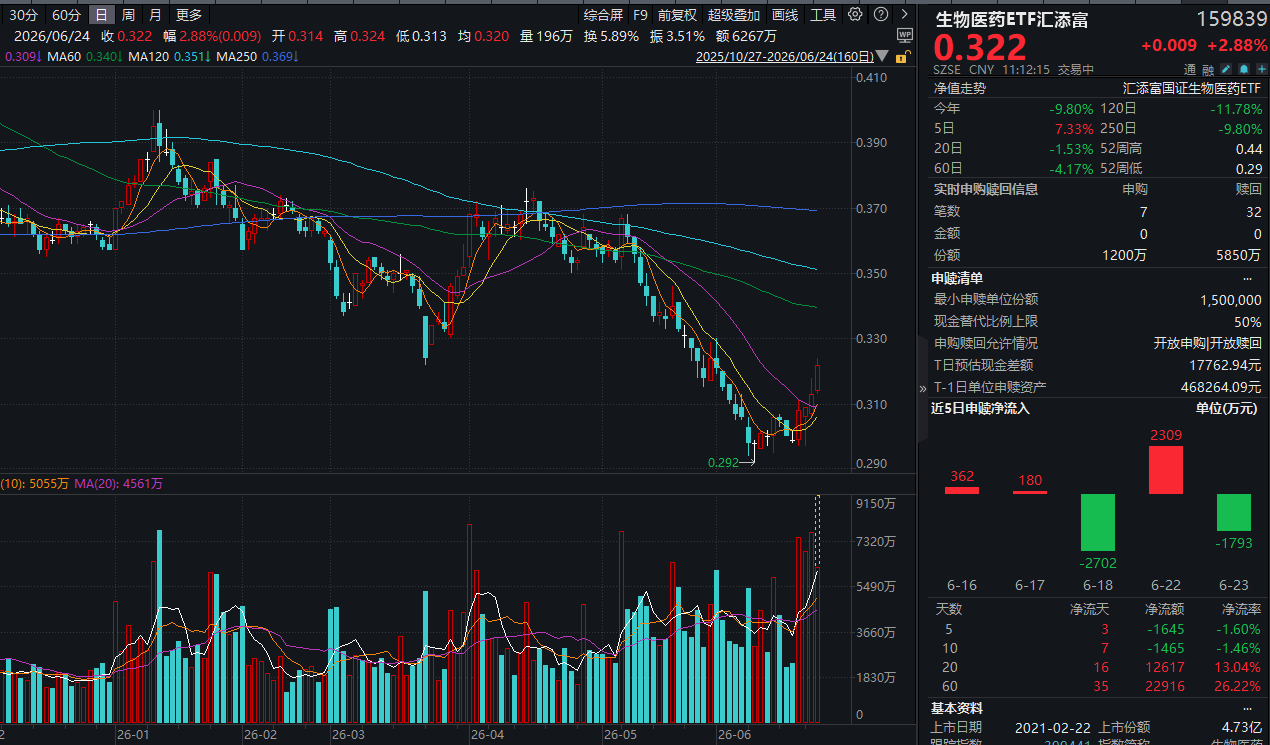Open the 申赎清单 more options ellipsis
The height and width of the screenshot is (745, 1270).
1247,278
